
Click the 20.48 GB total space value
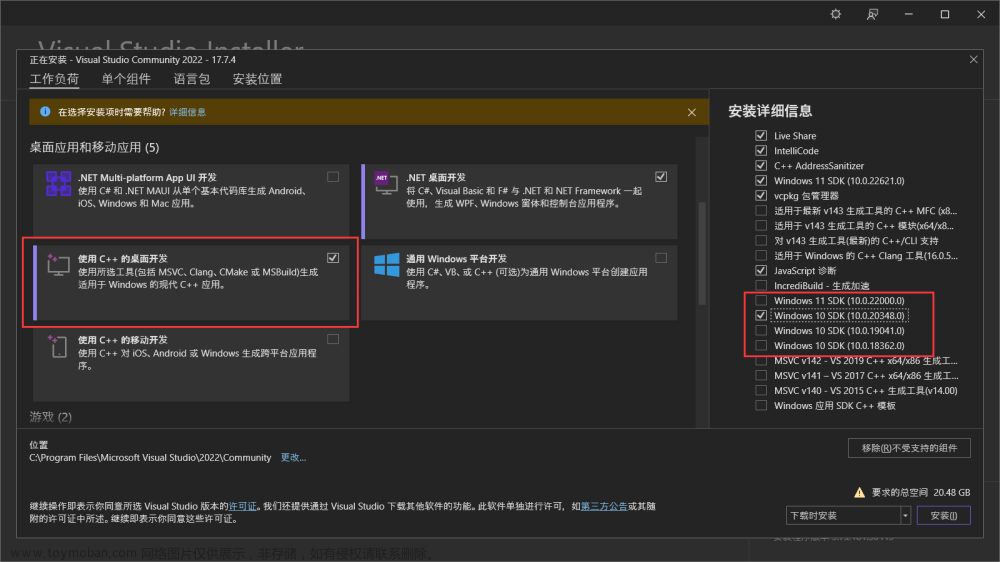pyautogui.click(x=952, y=492)
